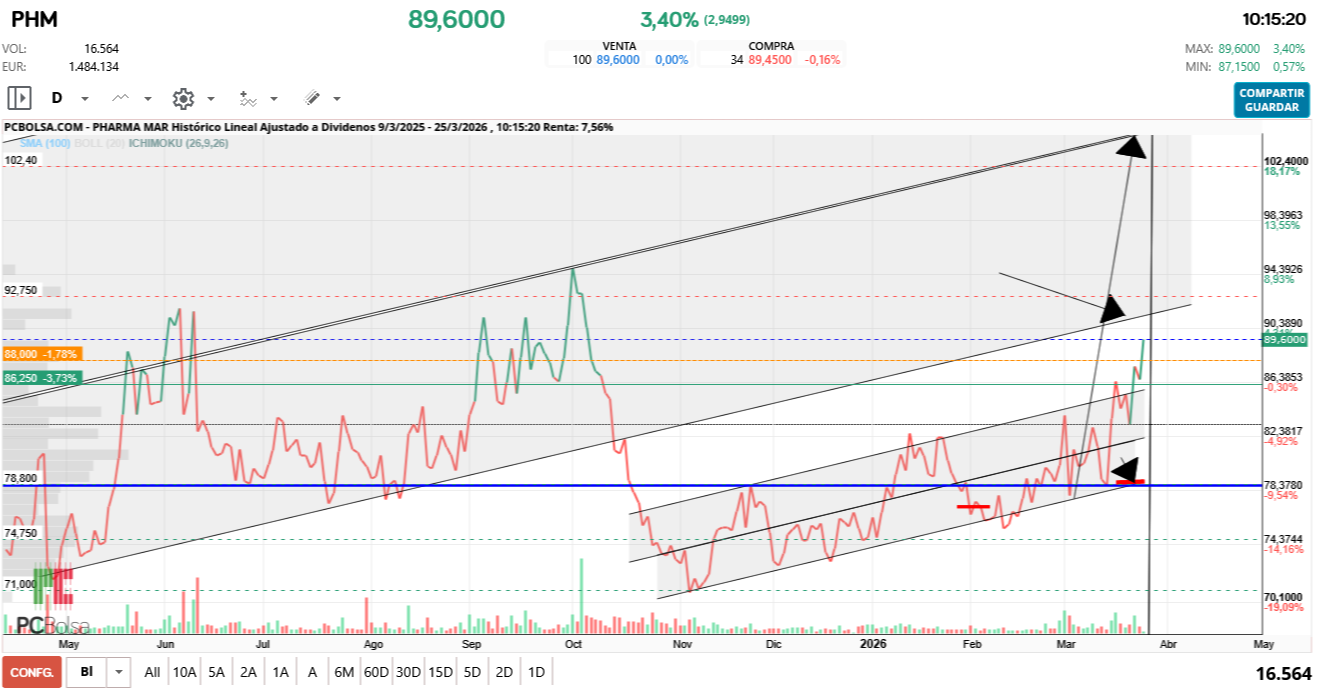Expand the dropdown arrow beside the pencil tool
Viewport: 1325px width, 693px height.
click(336, 99)
